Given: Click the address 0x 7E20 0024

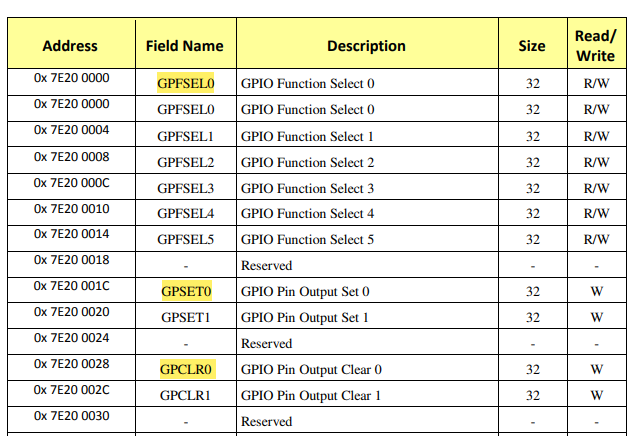Looking at the screenshot, I should pyautogui.click(x=72, y=339).
